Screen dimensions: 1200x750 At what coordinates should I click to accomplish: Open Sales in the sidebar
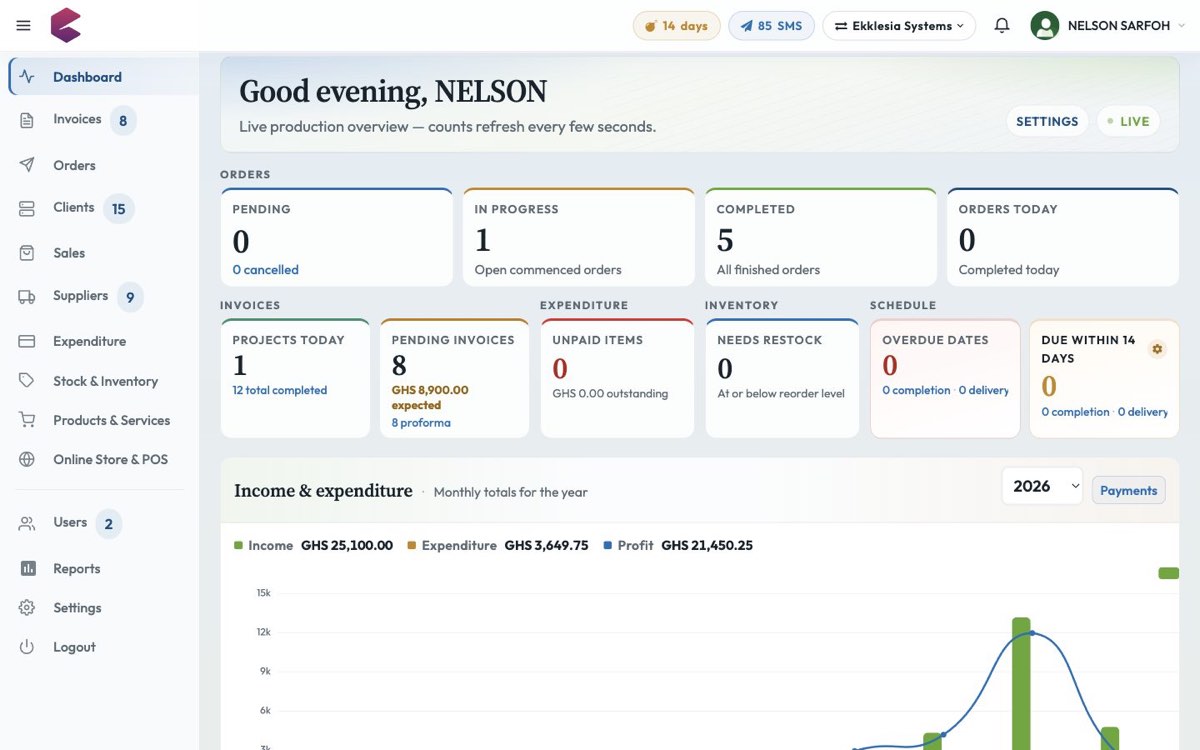click(104, 253)
